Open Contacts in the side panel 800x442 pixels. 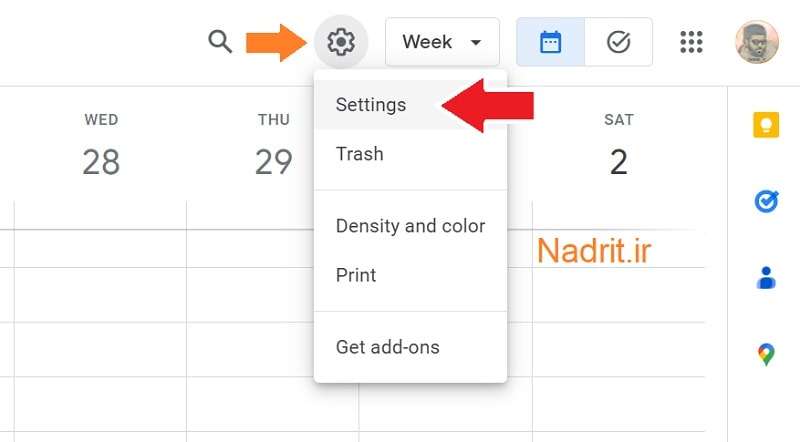[x=766, y=278]
